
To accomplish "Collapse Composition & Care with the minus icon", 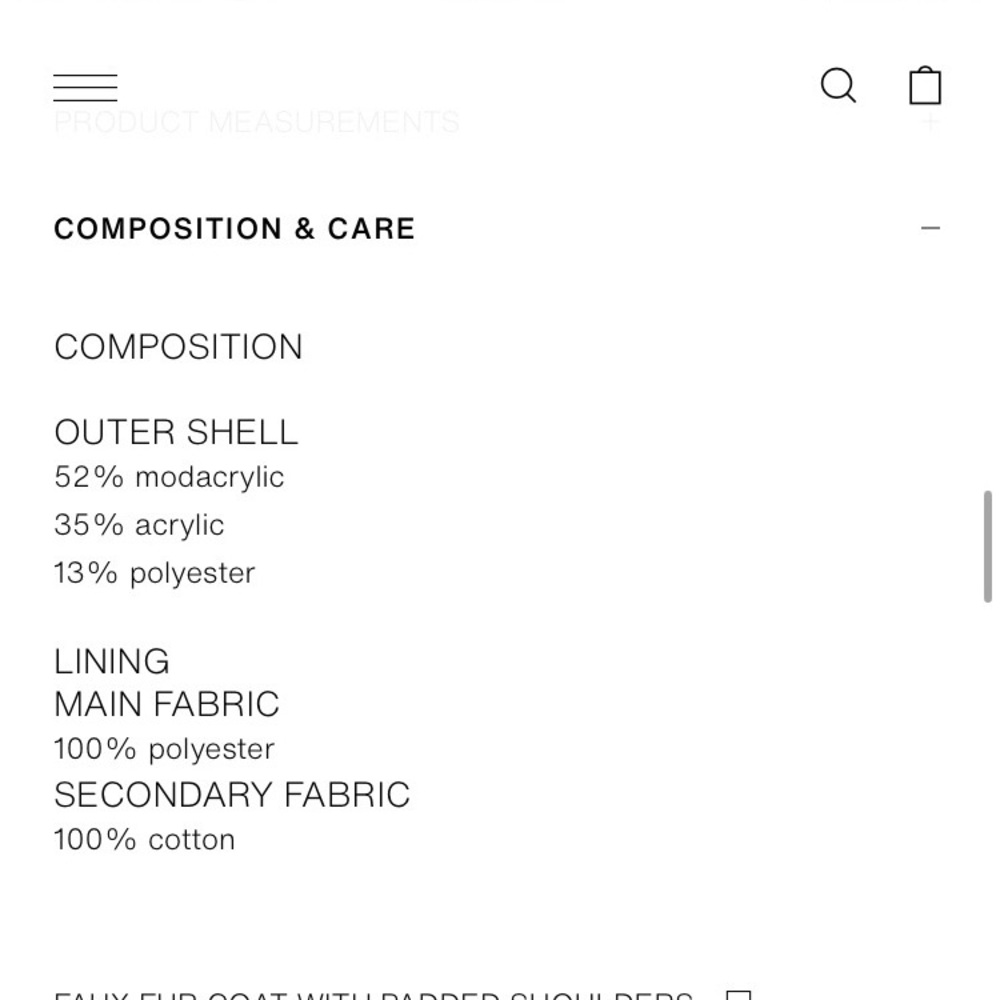I will (x=930, y=228).
